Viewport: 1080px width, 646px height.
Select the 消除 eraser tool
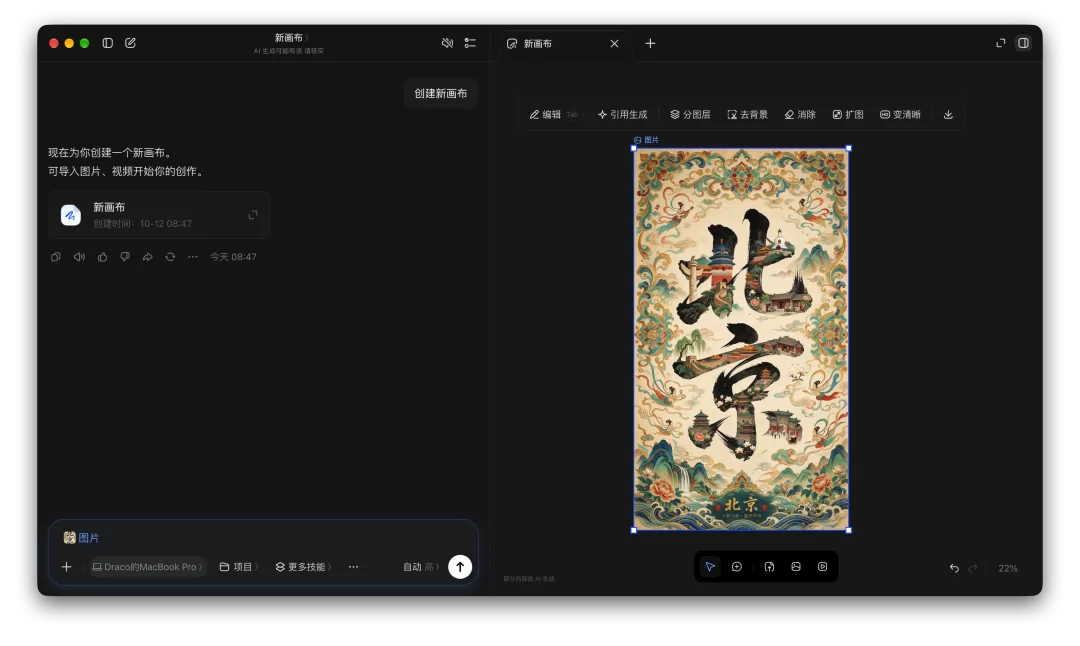[800, 114]
